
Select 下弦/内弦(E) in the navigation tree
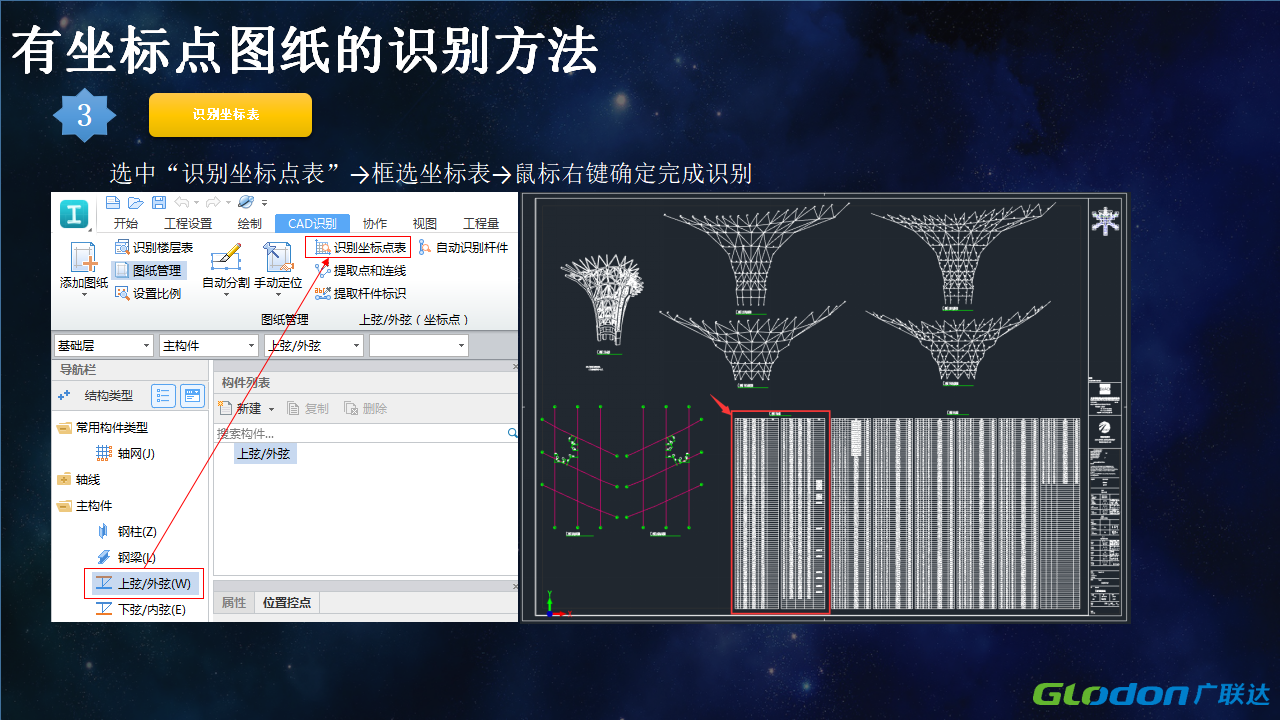pos(141,609)
